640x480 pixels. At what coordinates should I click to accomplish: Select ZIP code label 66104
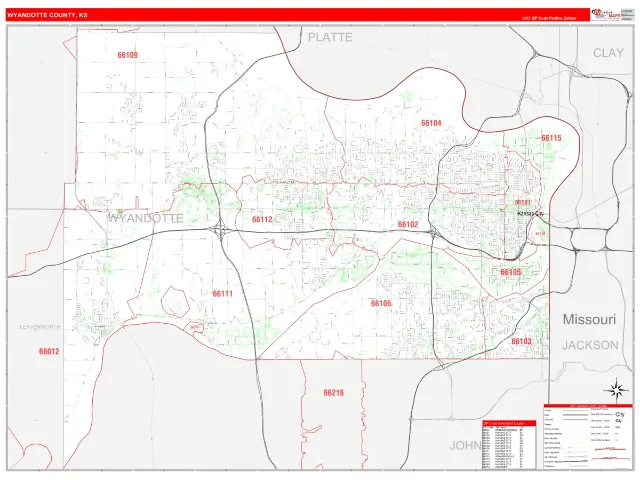click(x=431, y=123)
